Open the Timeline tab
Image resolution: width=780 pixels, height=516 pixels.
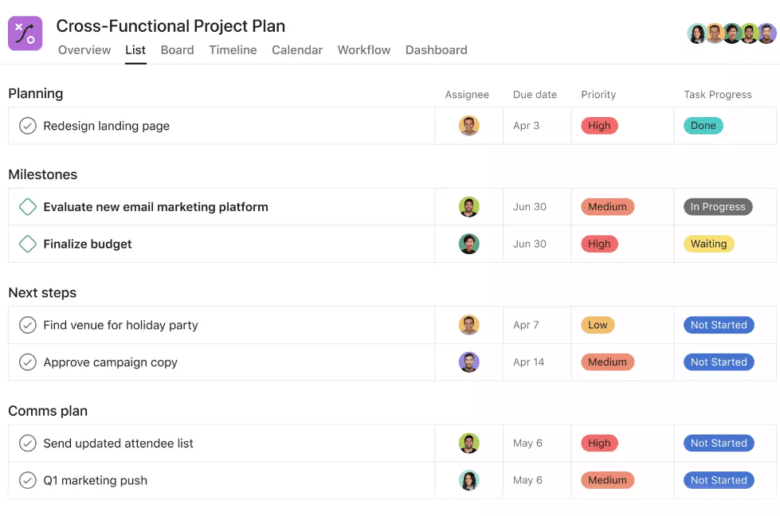[232, 50]
